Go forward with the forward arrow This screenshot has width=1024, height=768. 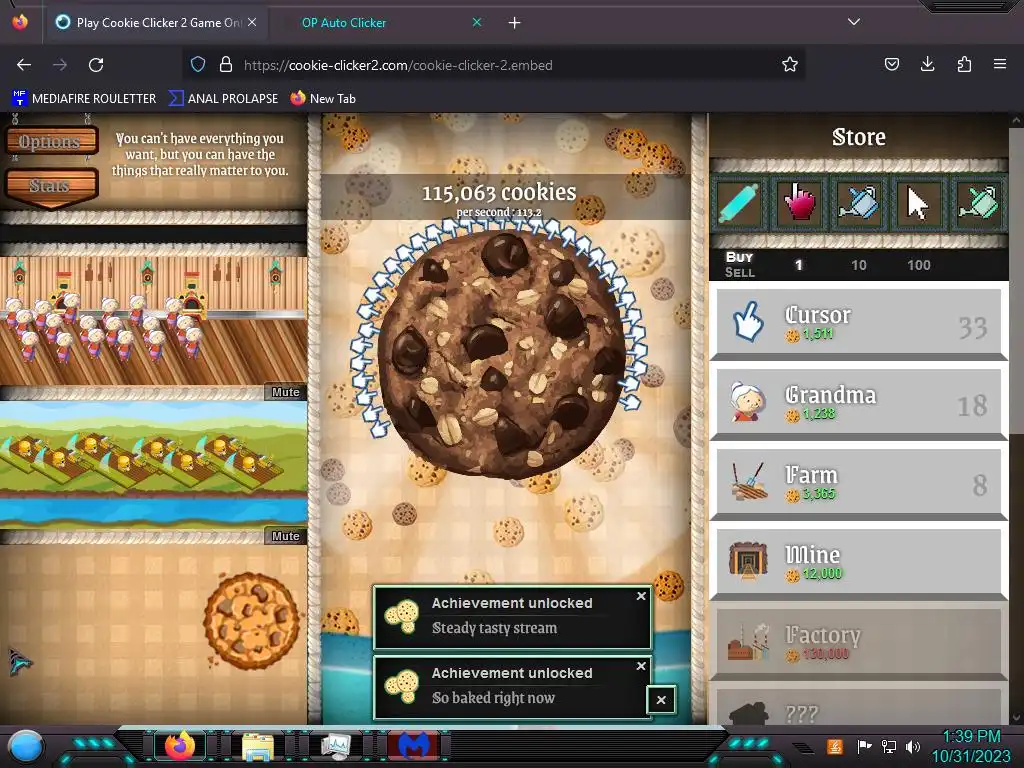(x=60, y=65)
